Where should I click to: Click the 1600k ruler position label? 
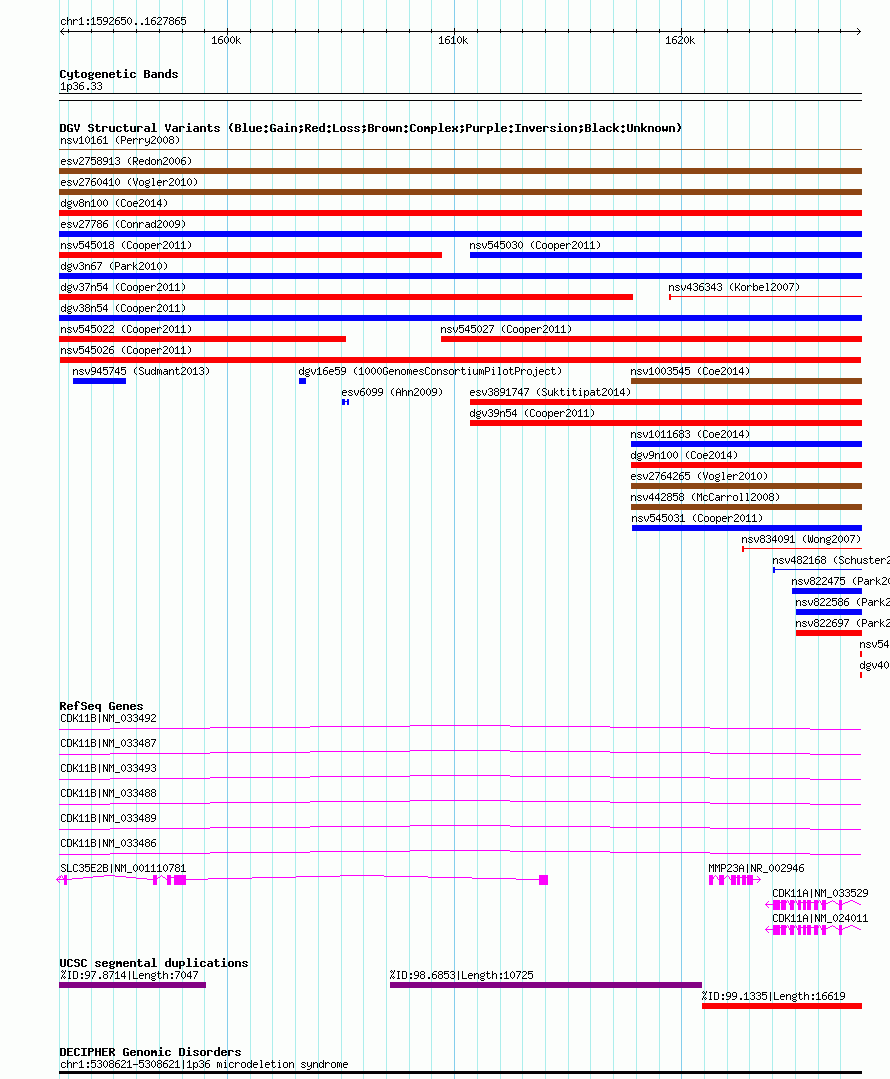[226, 41]
